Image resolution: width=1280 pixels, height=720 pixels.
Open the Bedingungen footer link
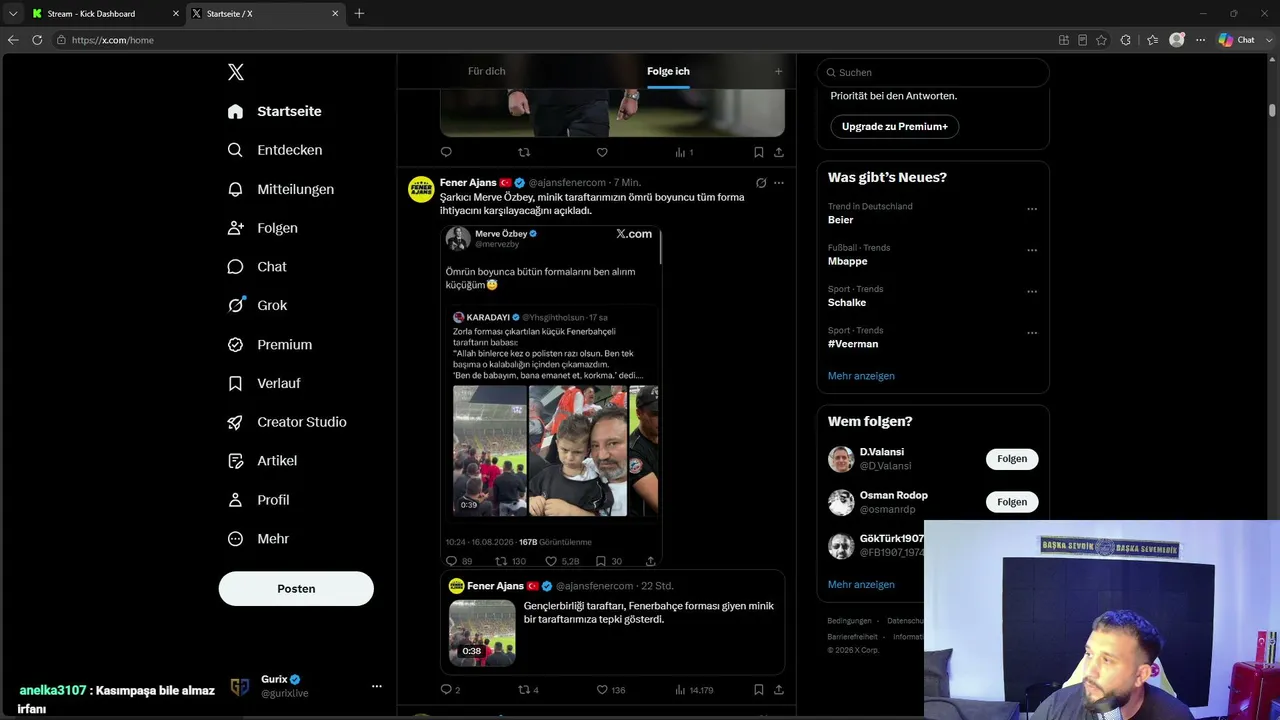pos(850,621)
